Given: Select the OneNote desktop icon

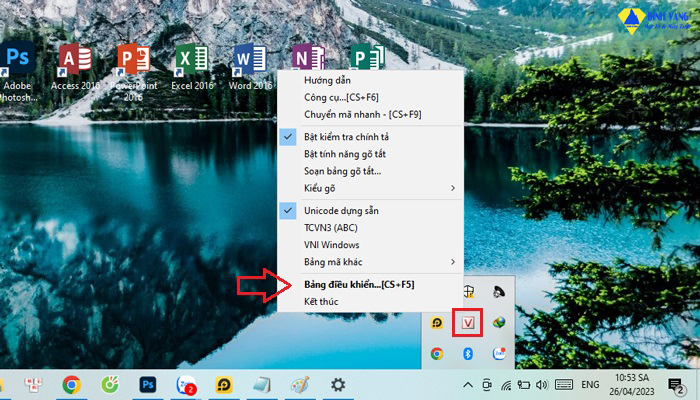Looking at the screenshot, I should pyautogui.click(x=308, y=57).
